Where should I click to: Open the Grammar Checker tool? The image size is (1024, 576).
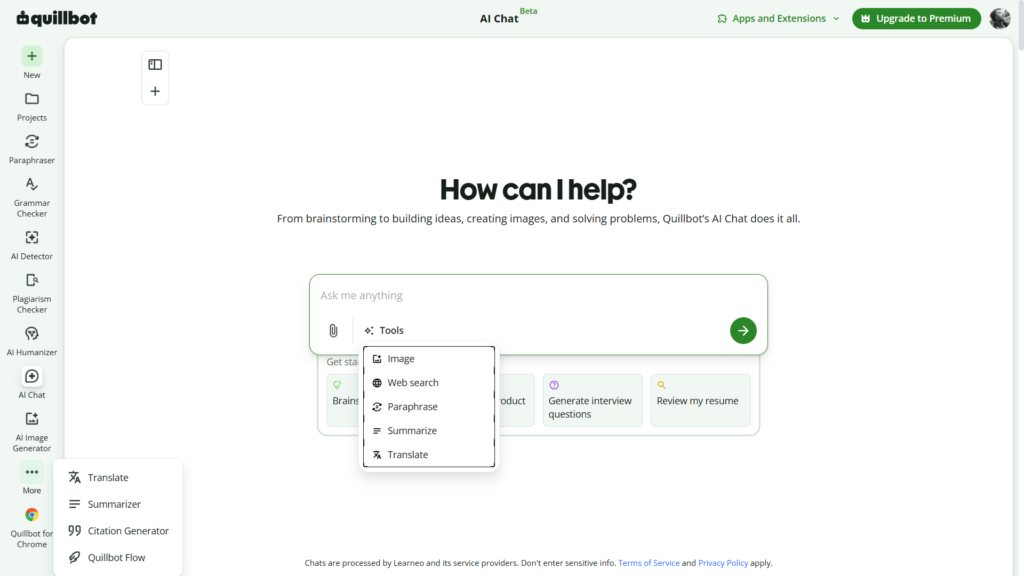[x=31, y=197]
